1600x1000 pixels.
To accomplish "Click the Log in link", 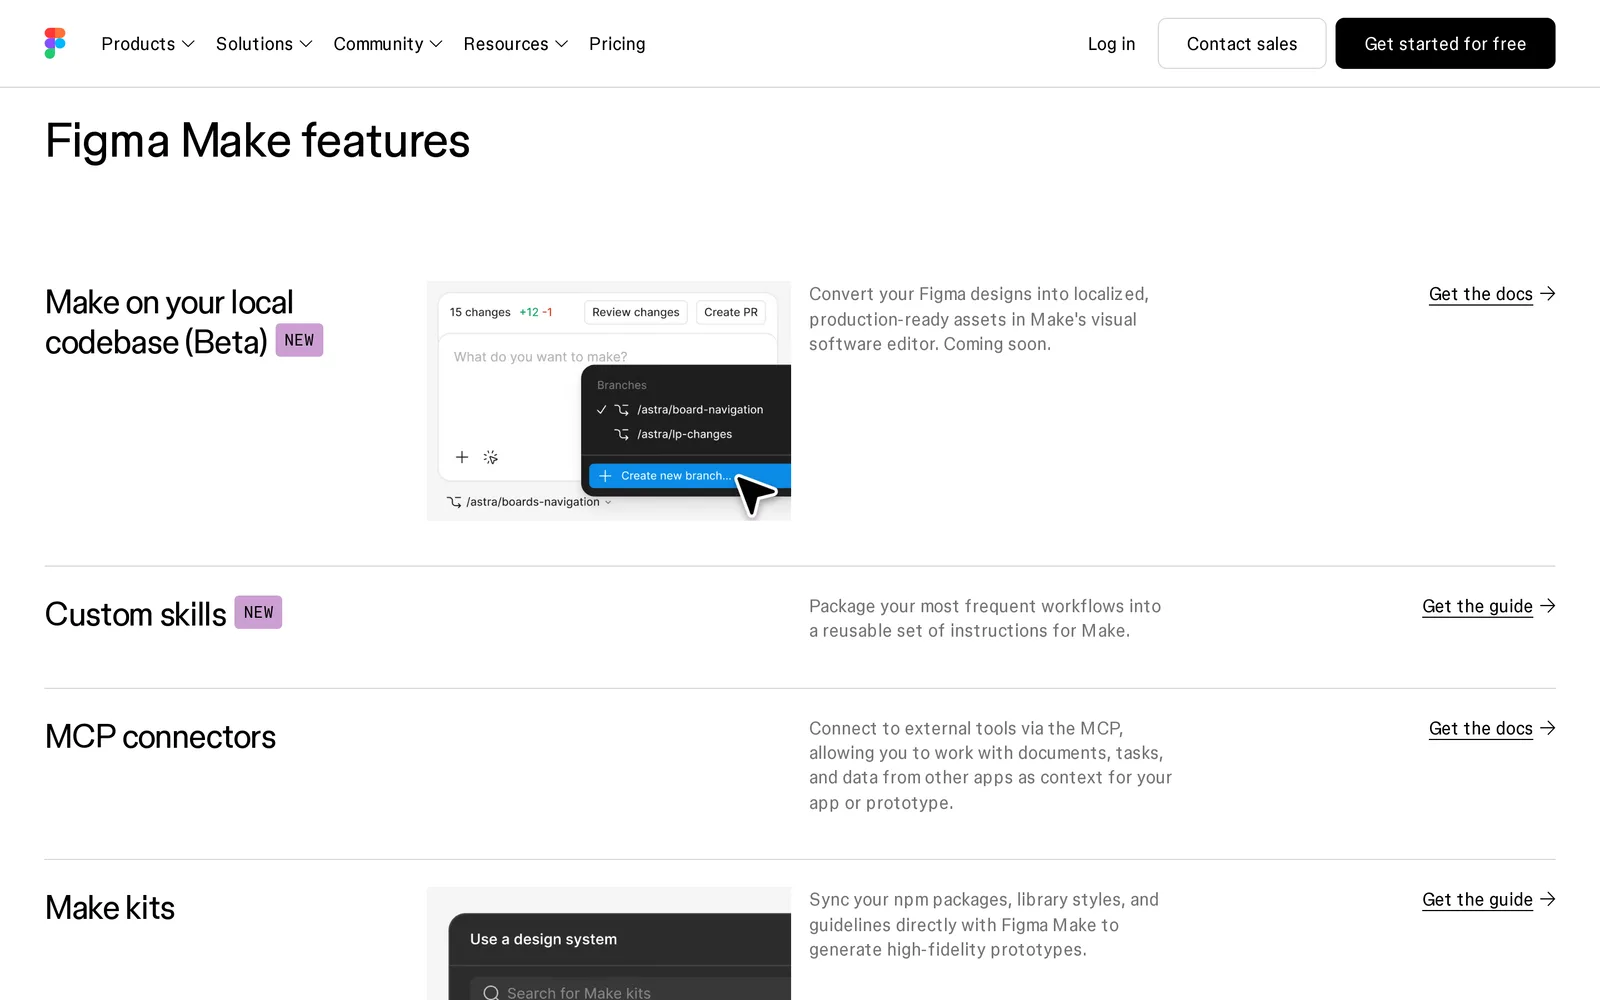I will coord(1111,44).
